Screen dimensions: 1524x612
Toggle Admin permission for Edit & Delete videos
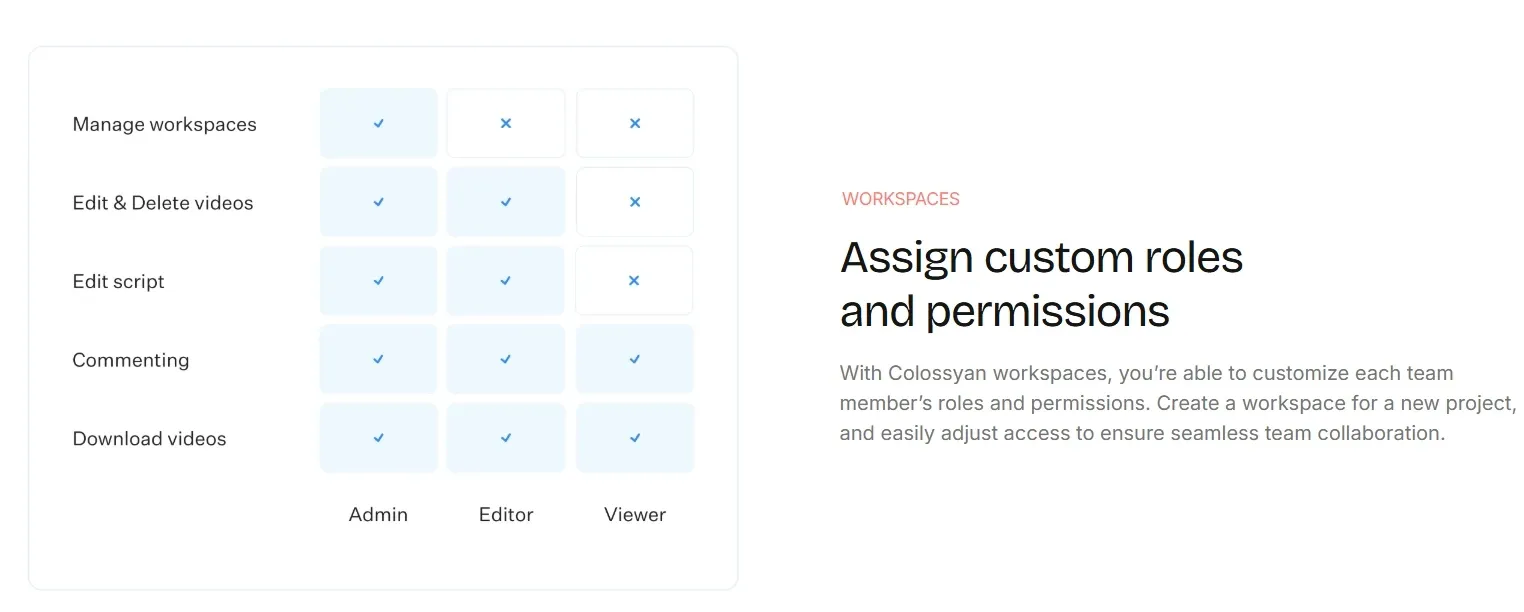[x=379, y=202]
